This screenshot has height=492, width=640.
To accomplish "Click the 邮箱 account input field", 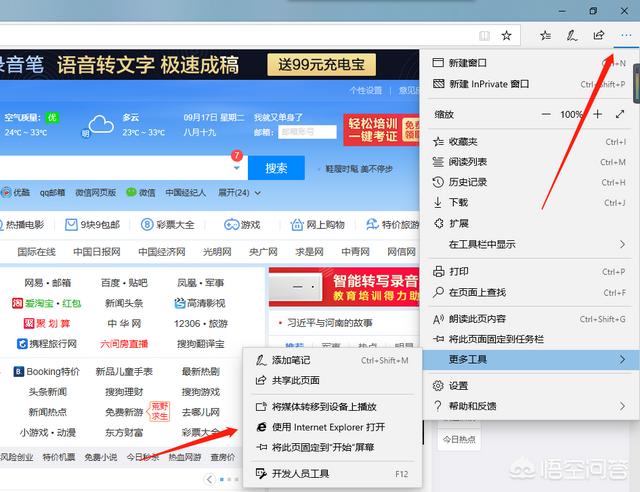I will pos(307,132).
